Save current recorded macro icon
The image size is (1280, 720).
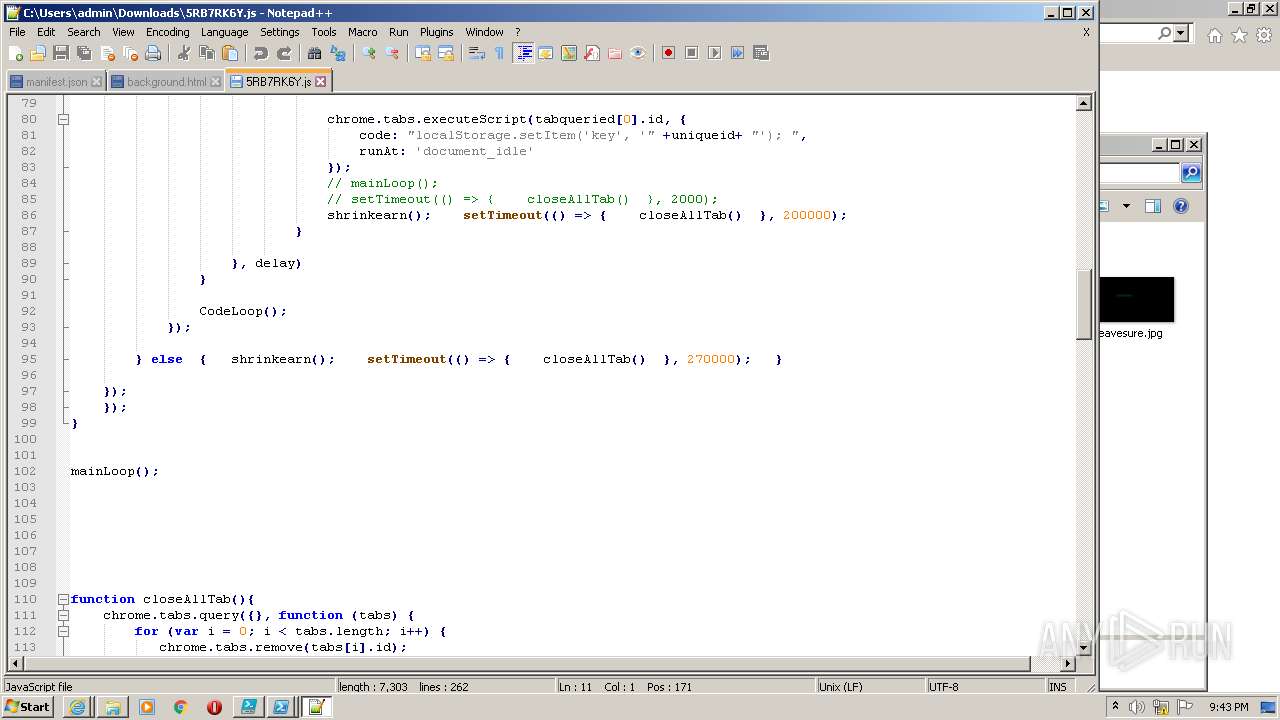click(x=760, y=53)
